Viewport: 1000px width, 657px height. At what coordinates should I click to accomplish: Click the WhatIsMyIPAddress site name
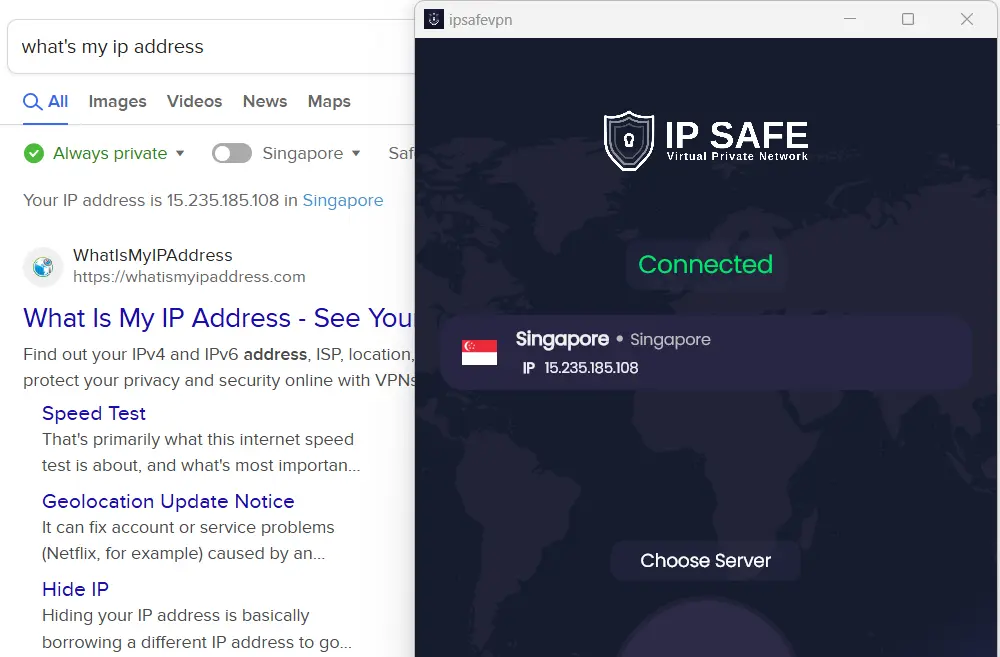(x=152, y=255)
